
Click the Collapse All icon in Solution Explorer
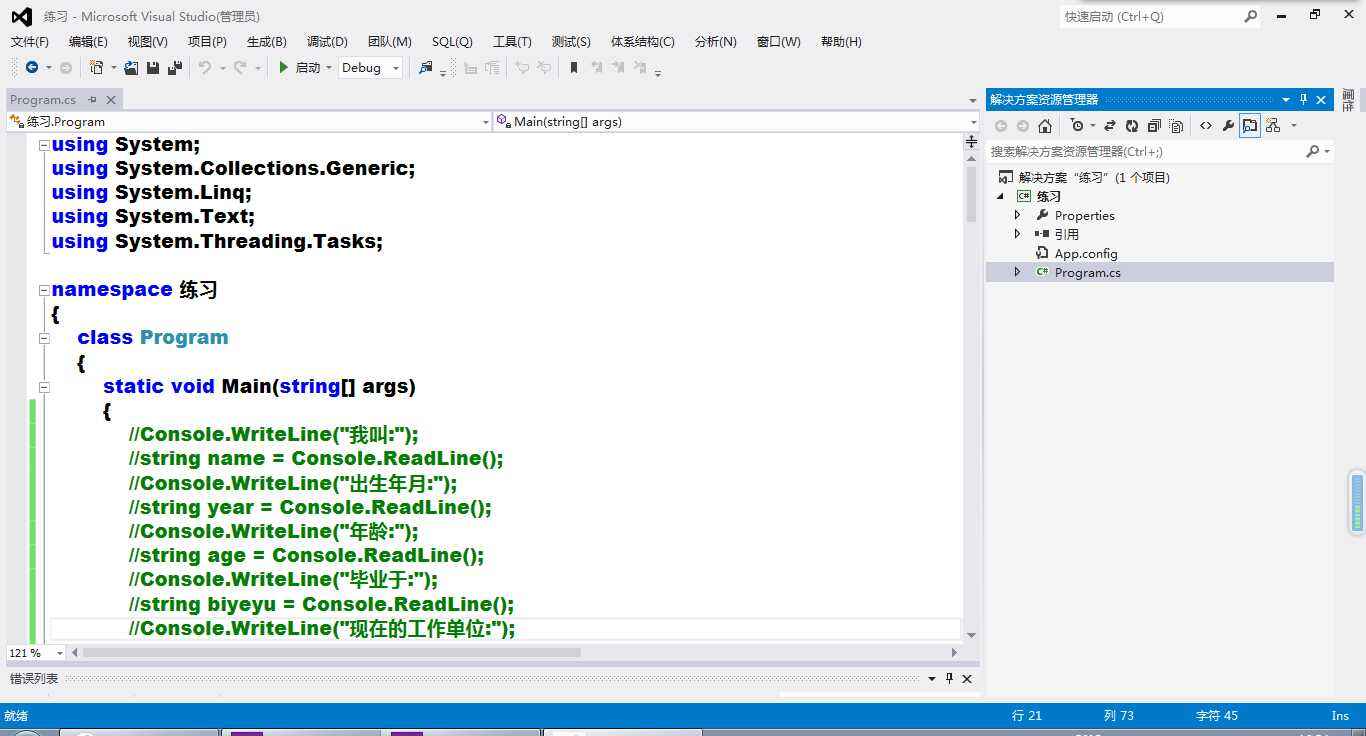(x=1154, y=126)
